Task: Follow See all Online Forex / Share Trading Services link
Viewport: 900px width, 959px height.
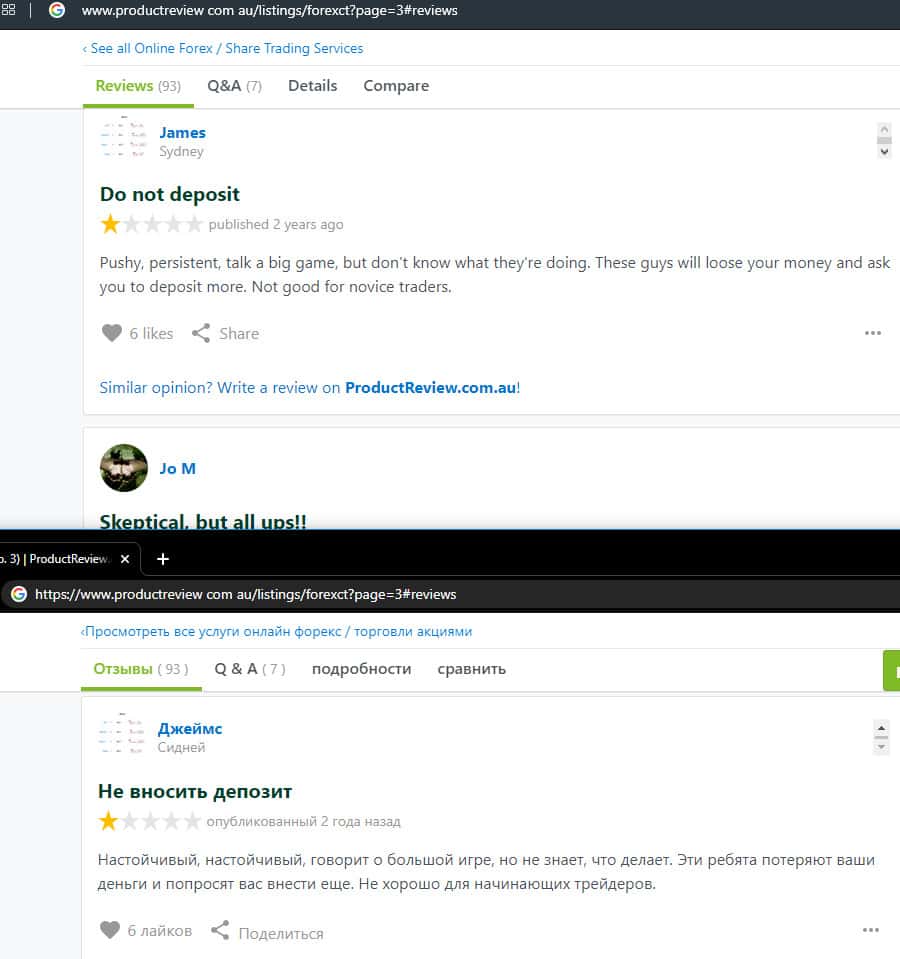Action: [x=223, y=48]
